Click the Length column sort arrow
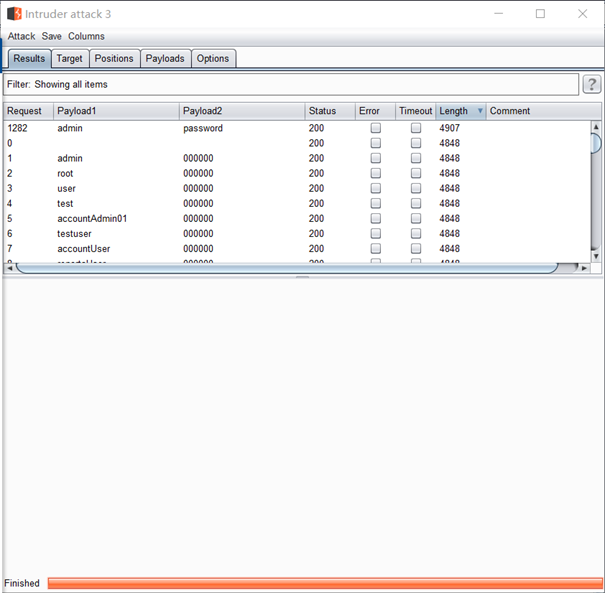Viewport: 605px width, 593px height. [x=480, y=111]
